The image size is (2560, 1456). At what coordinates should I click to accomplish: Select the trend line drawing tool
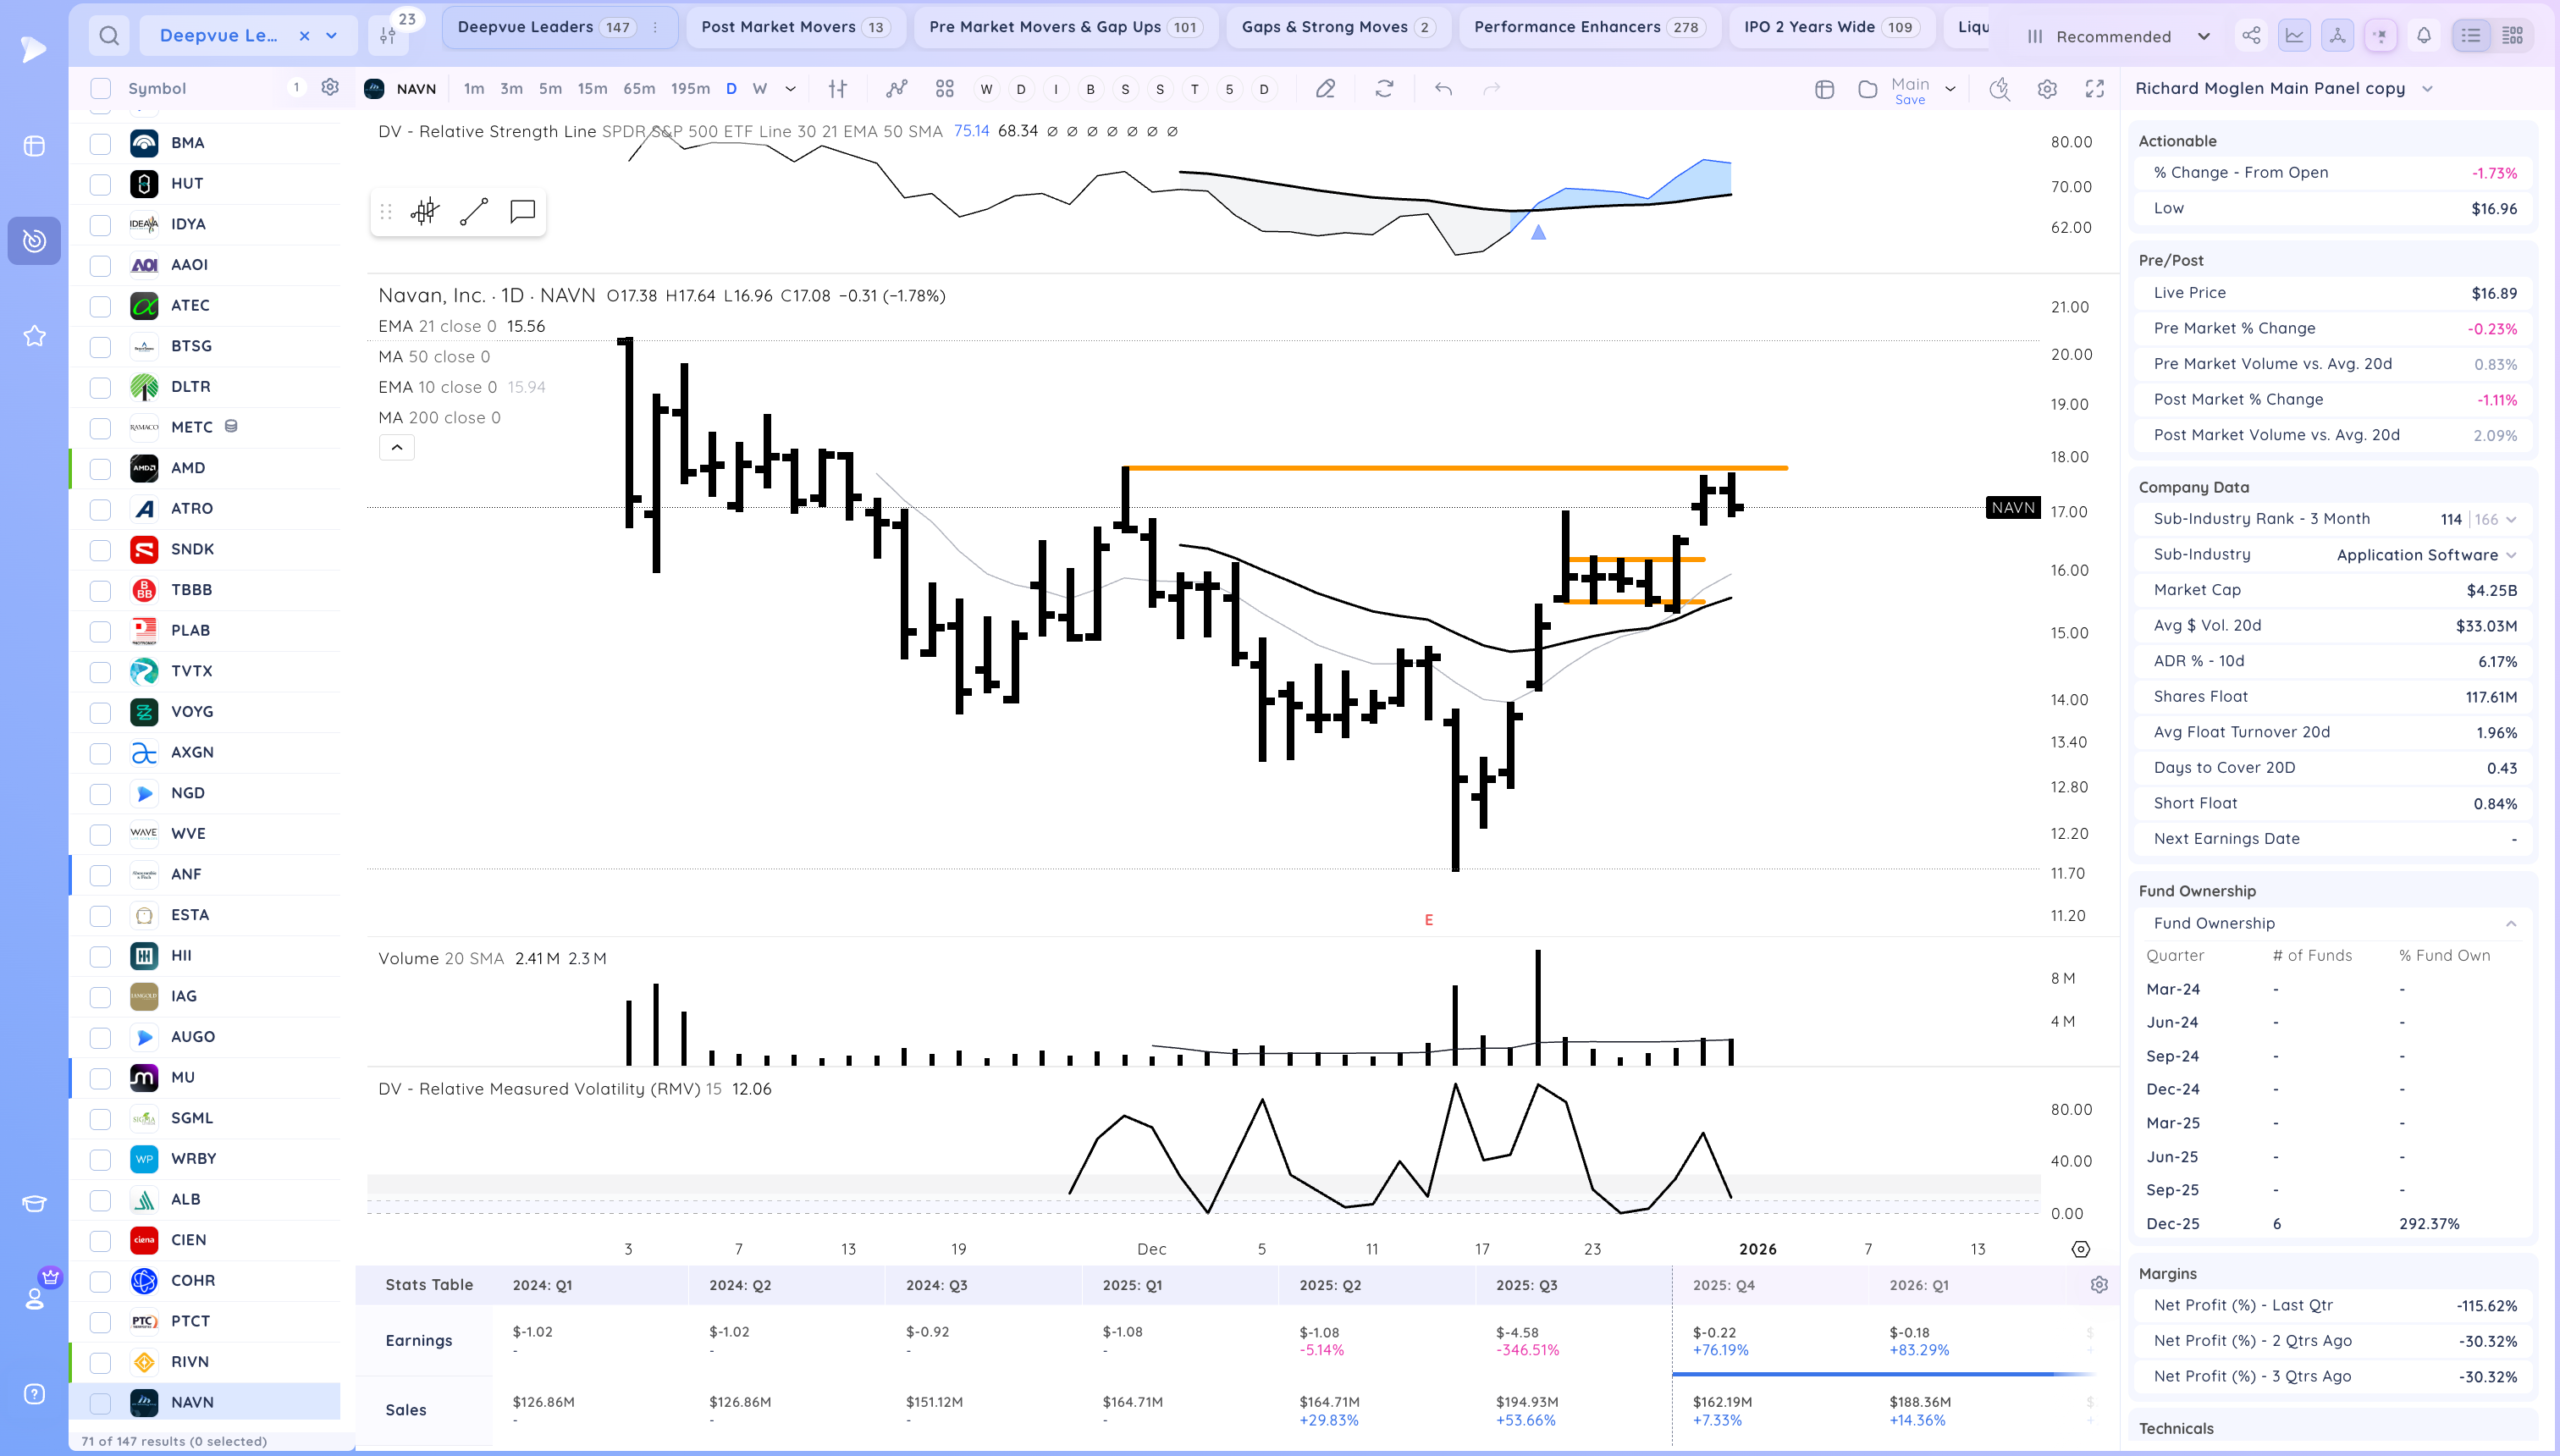tap(473, 211)
